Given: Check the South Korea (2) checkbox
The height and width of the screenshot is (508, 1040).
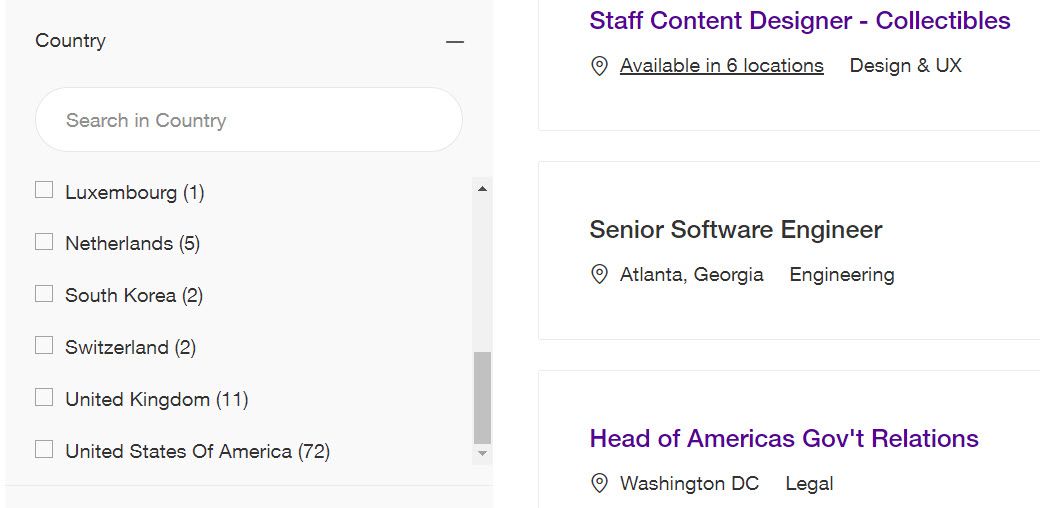Looking at the screenshot, I should [x=44, y=294].
